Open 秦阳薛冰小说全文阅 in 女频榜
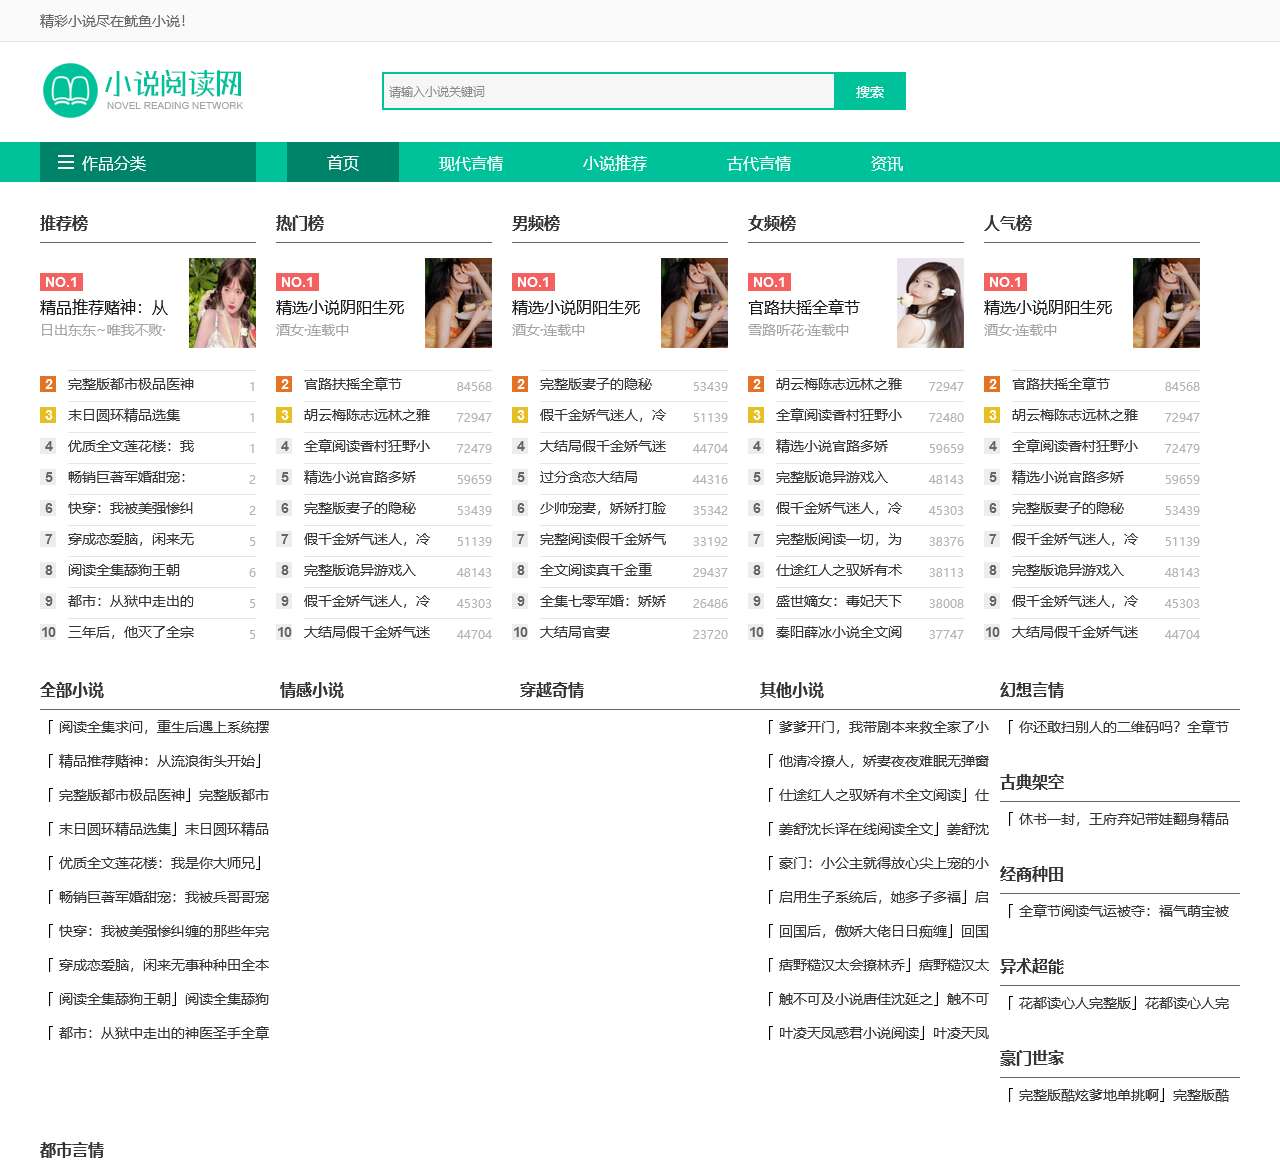The image size is (1280, 1167). (839, 633)
